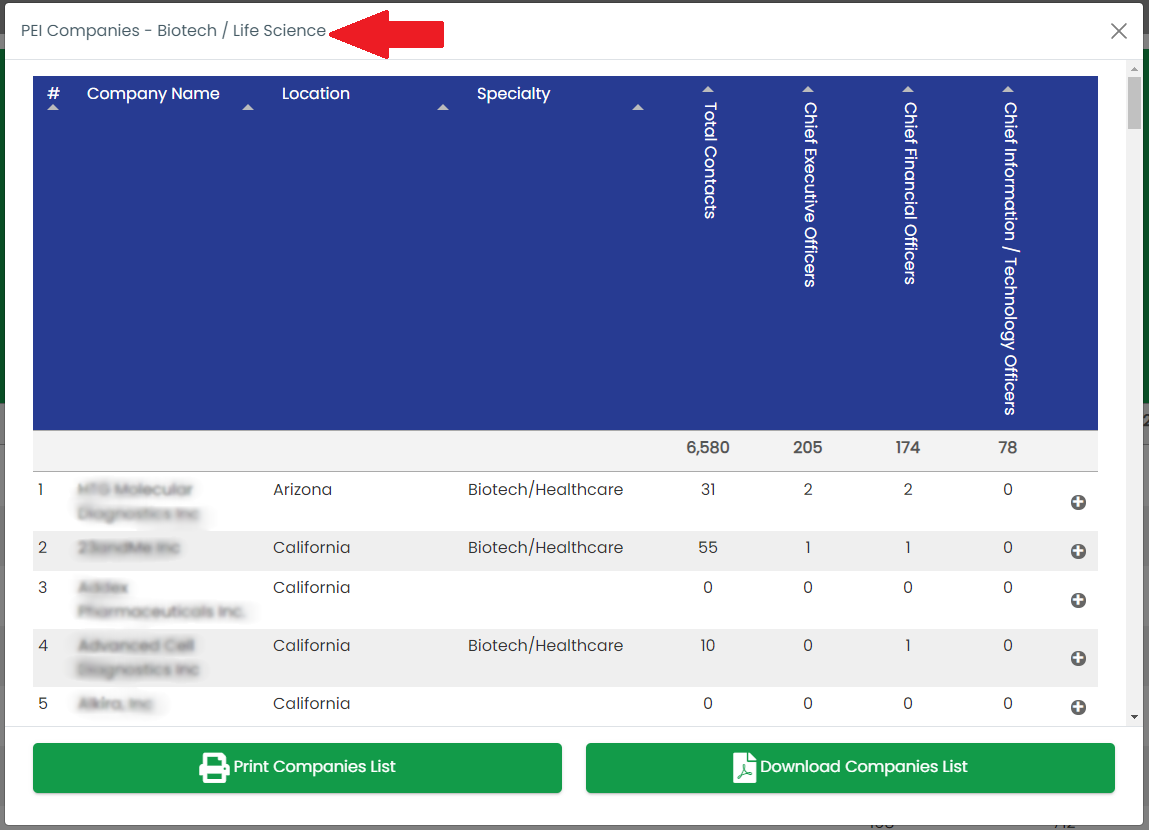Click the Company Name header
This screenshot has height=830, width=1149.
[153, 94]
